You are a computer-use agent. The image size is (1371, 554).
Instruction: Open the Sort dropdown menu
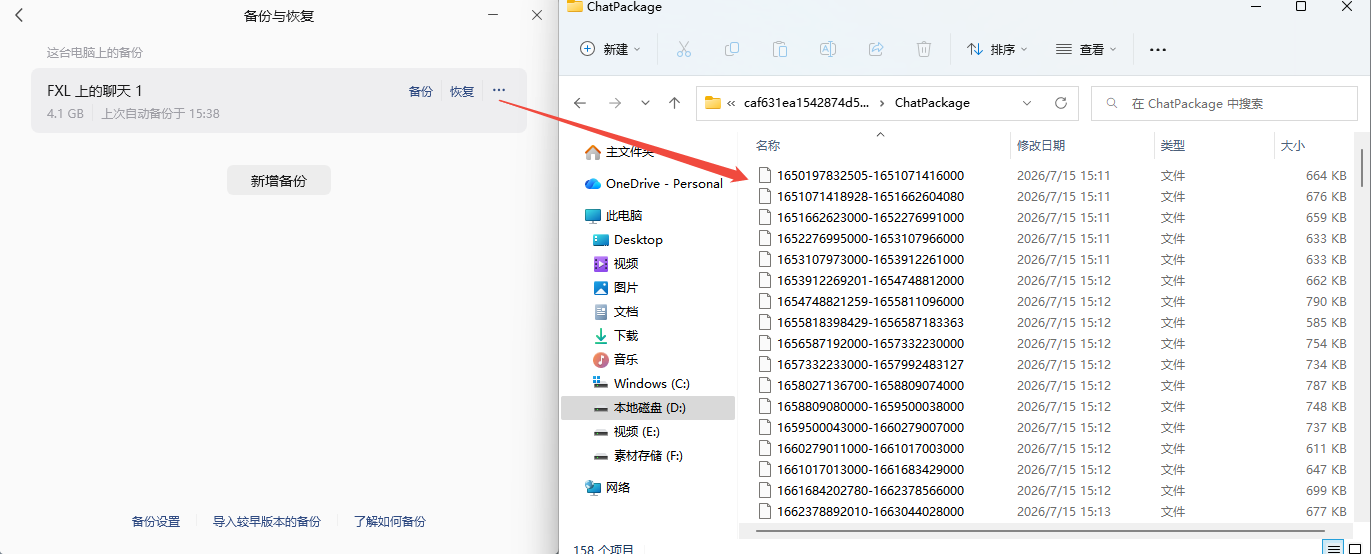click(997, 49)
